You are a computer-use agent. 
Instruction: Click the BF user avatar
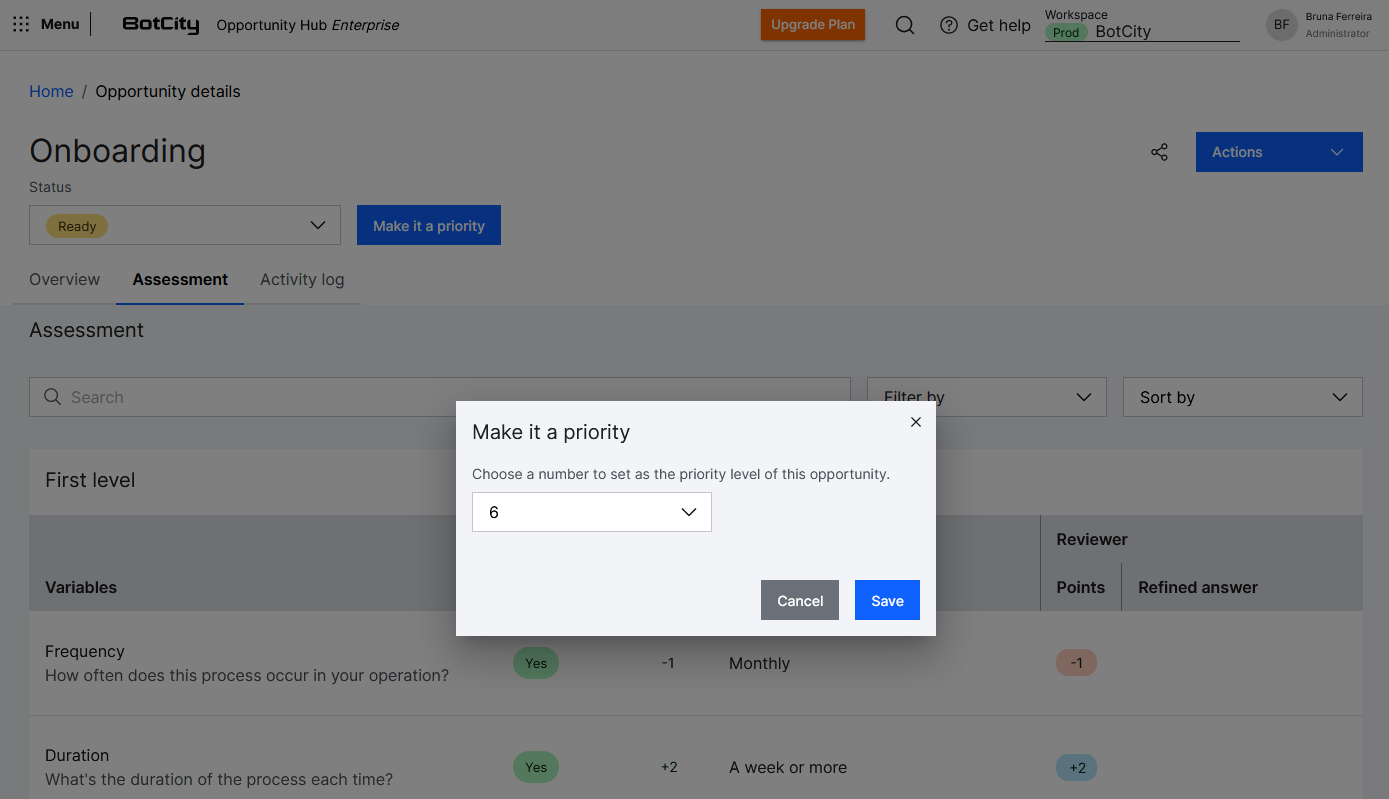[x=1281, y=25]
